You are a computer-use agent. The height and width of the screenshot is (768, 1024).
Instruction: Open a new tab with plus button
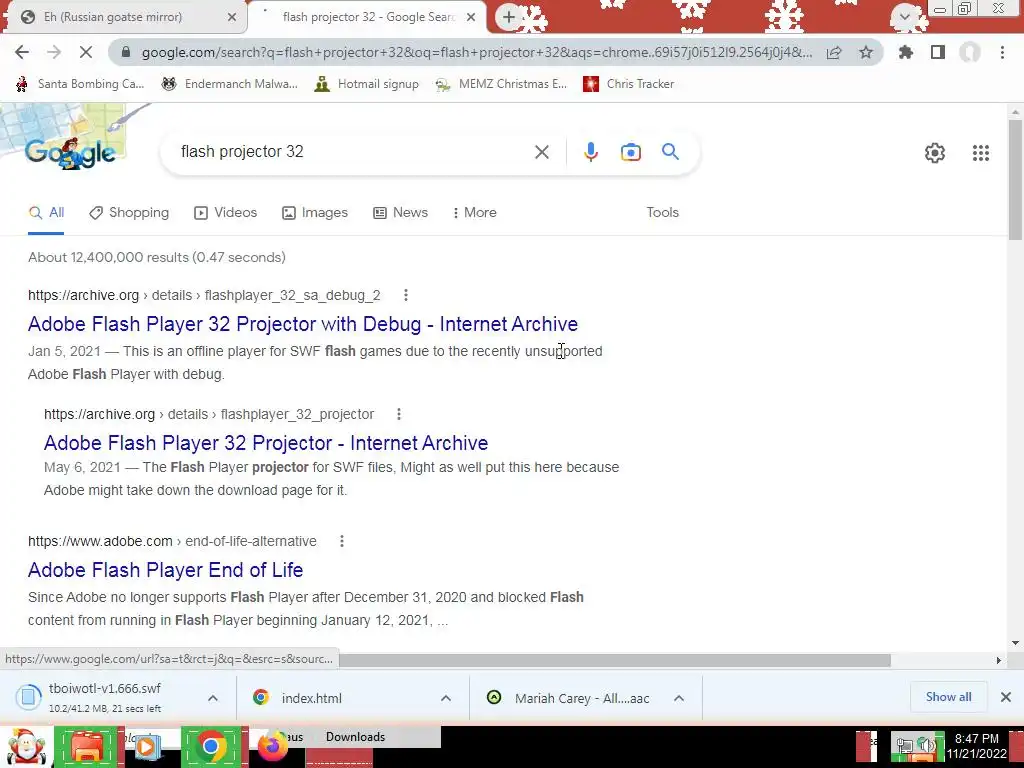pos(509,18)
